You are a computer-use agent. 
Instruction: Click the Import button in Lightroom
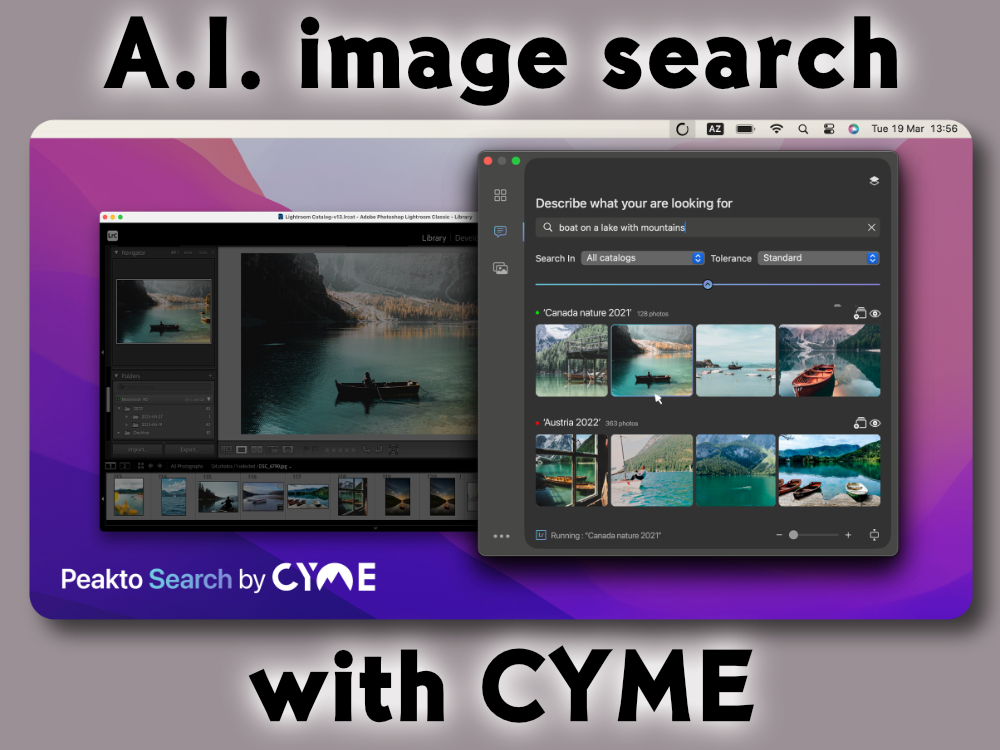coord(137,450)
